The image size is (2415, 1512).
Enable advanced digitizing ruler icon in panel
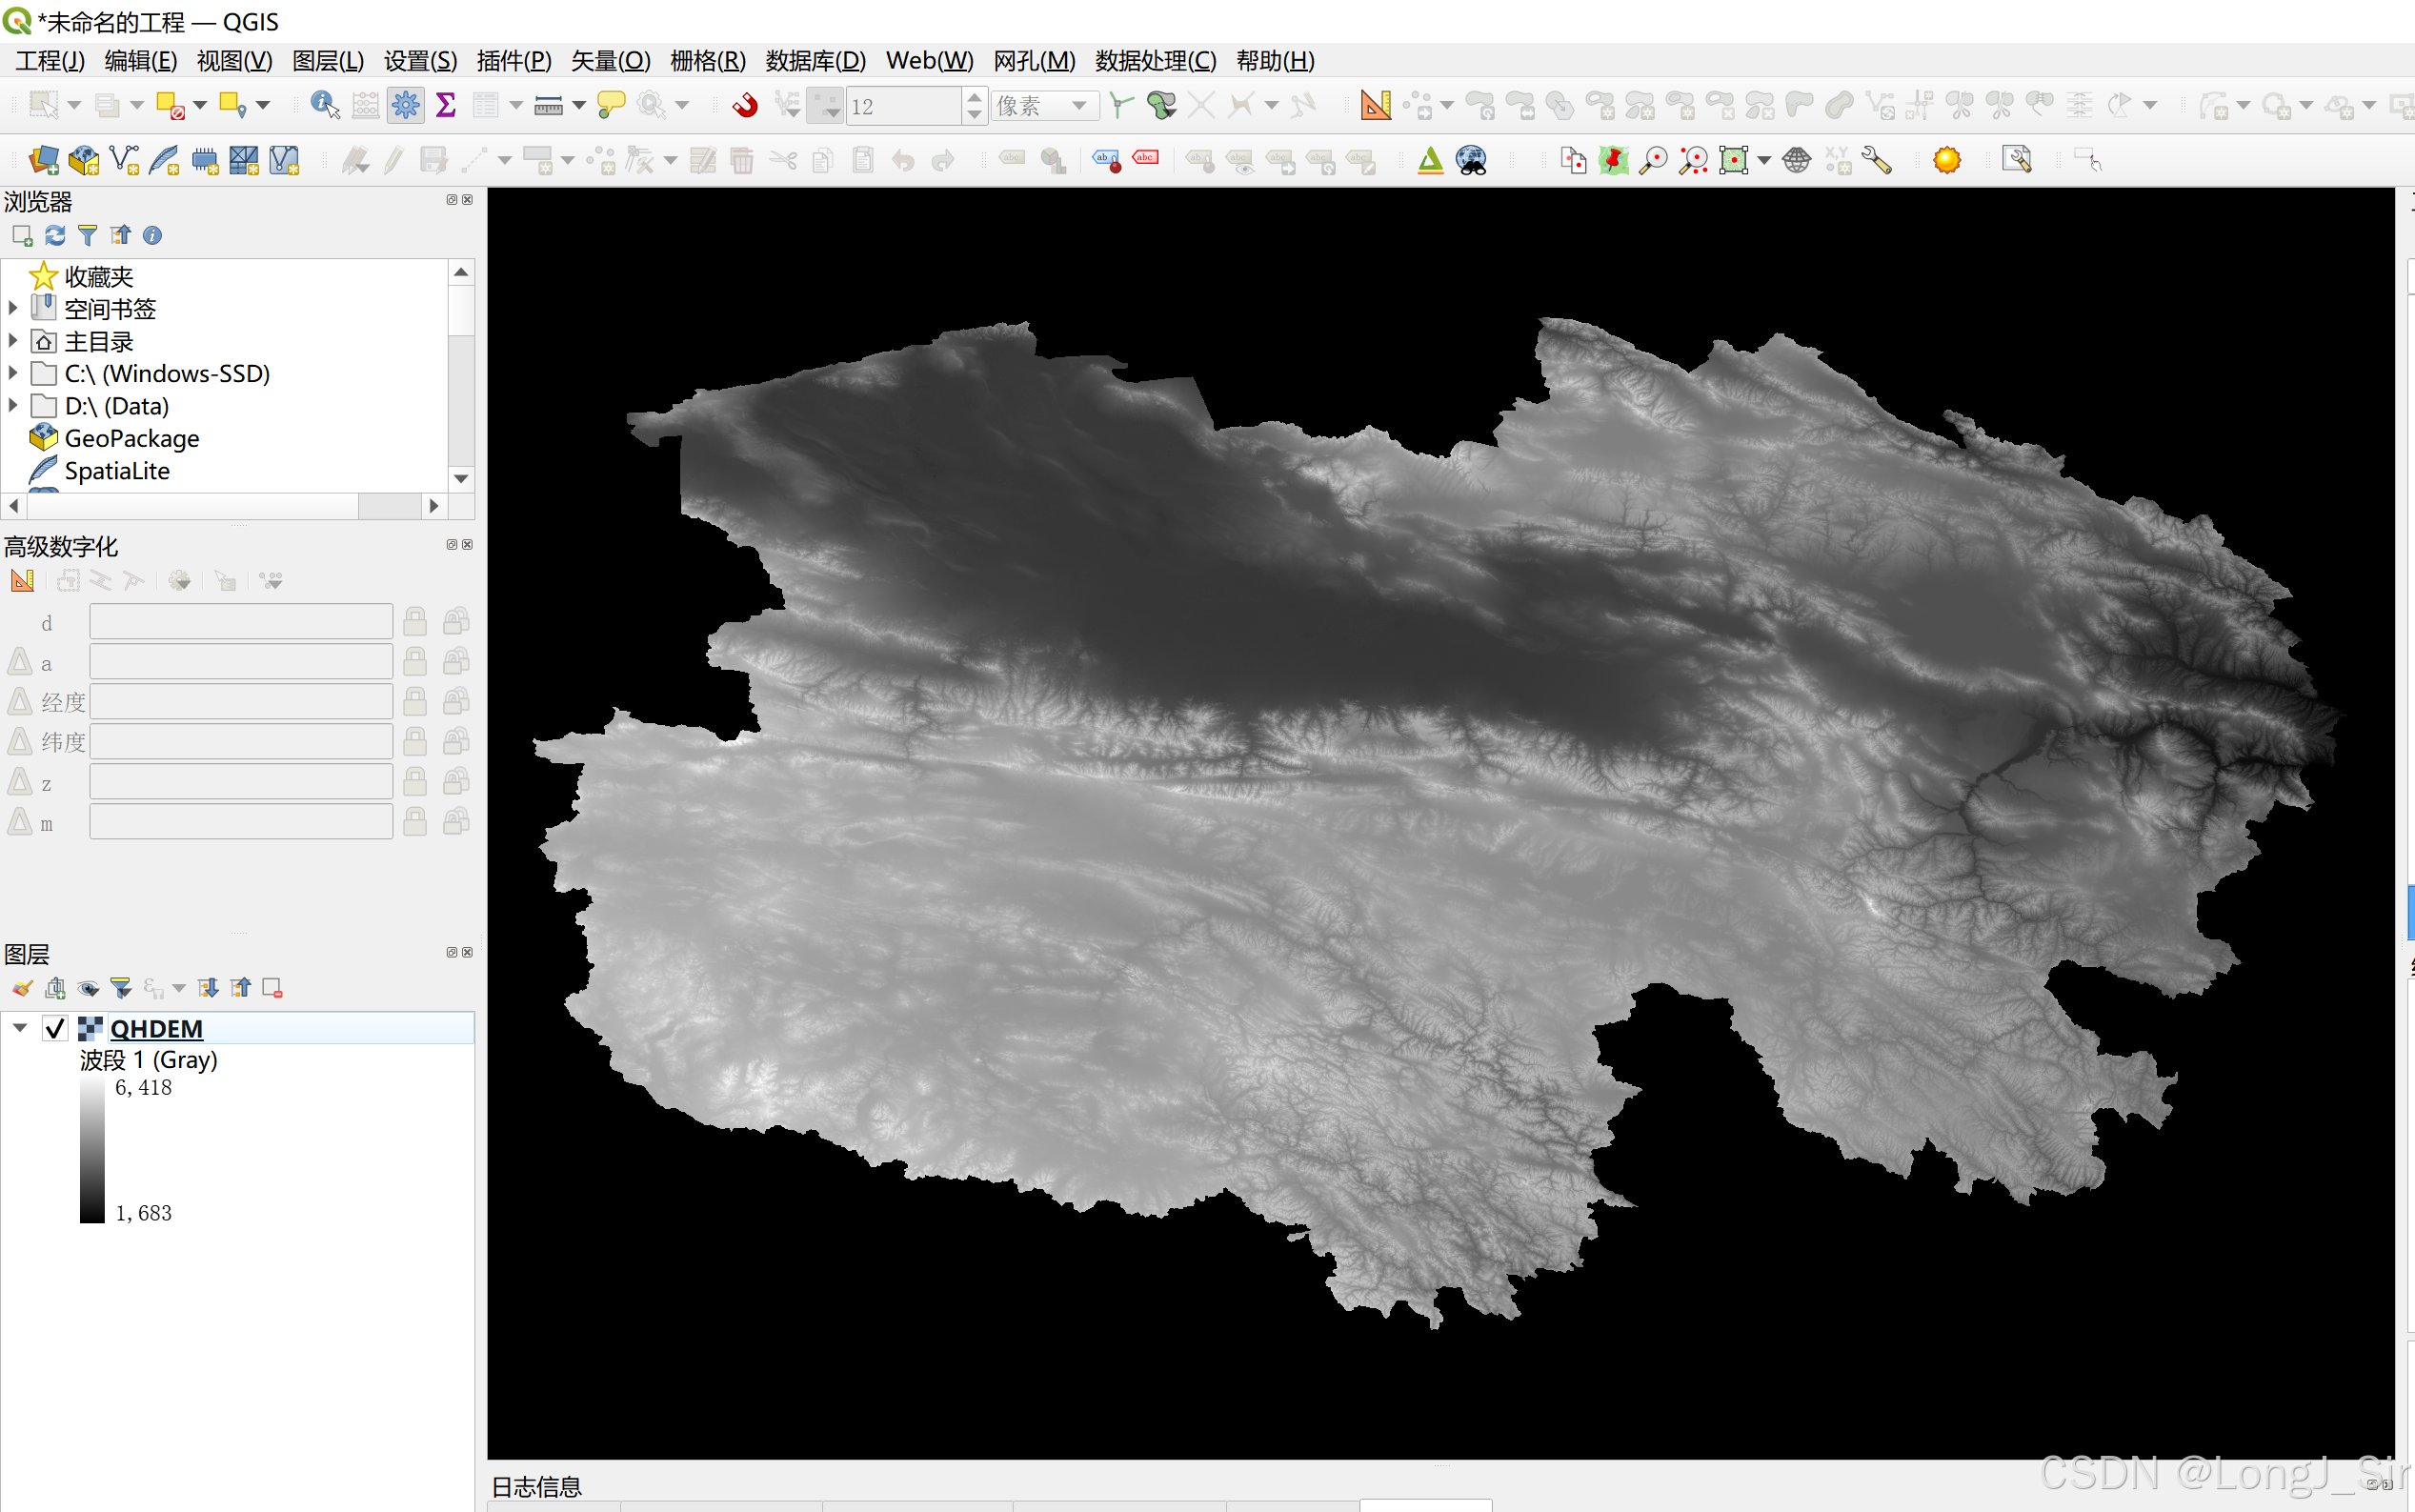[22, 581]
